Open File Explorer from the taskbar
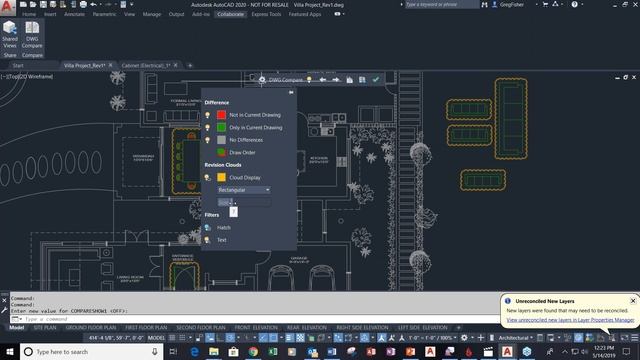The width and height of the screenshot is (640, 360). tap(214, 351)
